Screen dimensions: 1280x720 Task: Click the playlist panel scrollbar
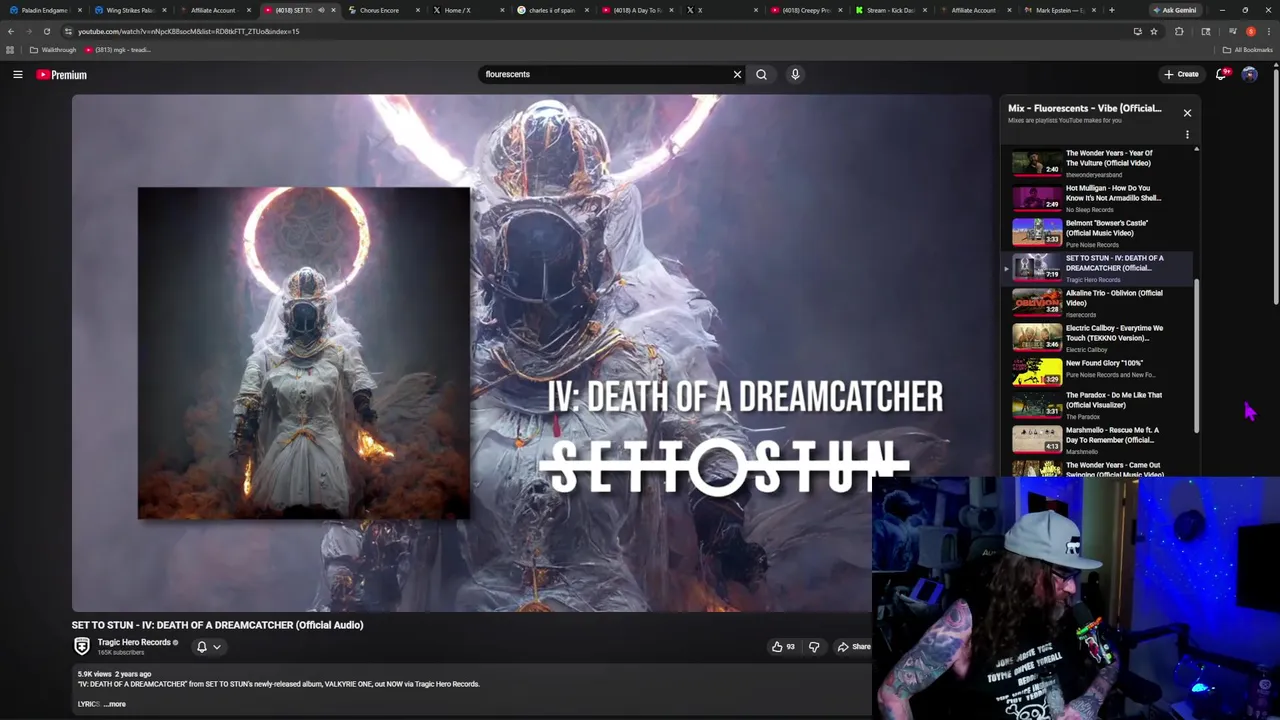1196,355
